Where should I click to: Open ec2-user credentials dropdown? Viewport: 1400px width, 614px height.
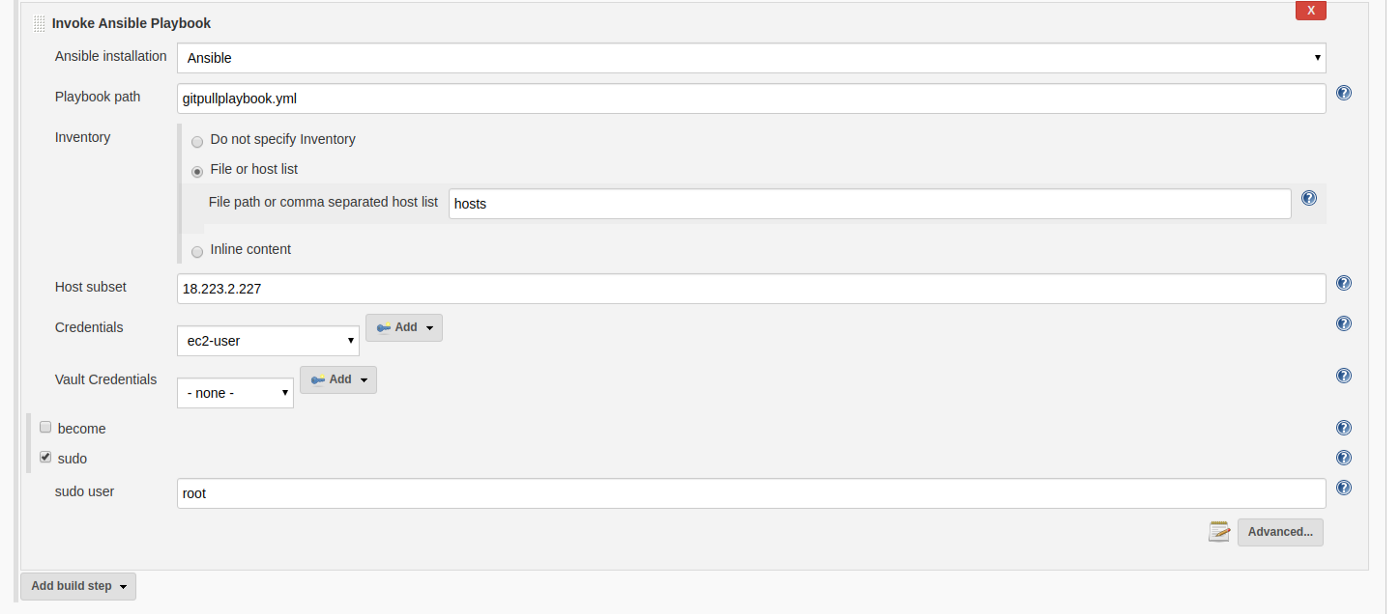click(268, 341)
